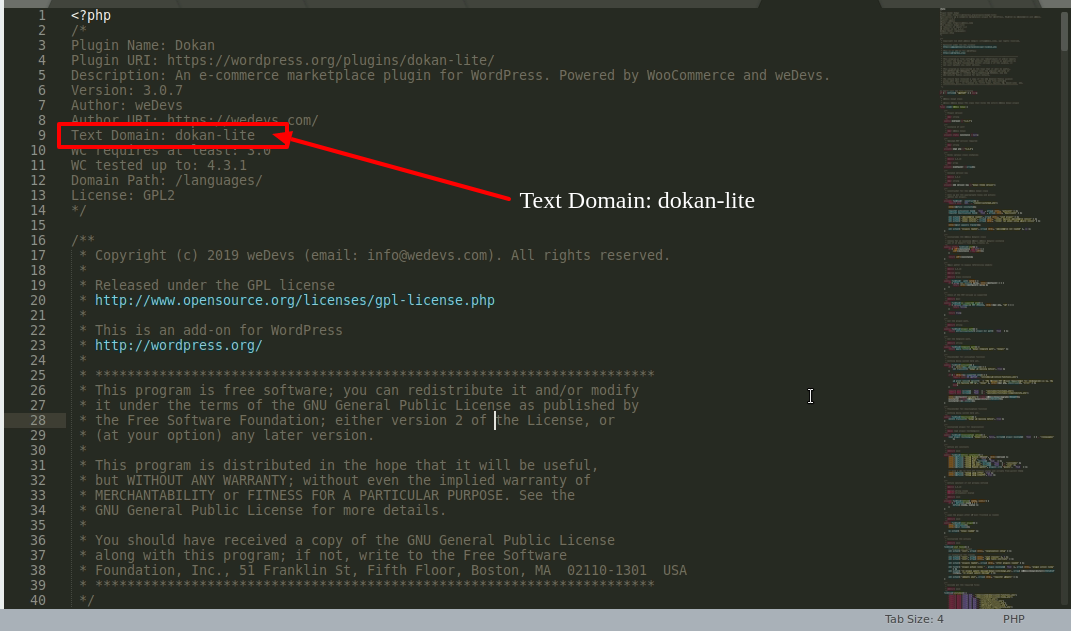Viewport: 1071px width, 631px height.
Task: Select line number 16 in the gutter
Action: 38,240
